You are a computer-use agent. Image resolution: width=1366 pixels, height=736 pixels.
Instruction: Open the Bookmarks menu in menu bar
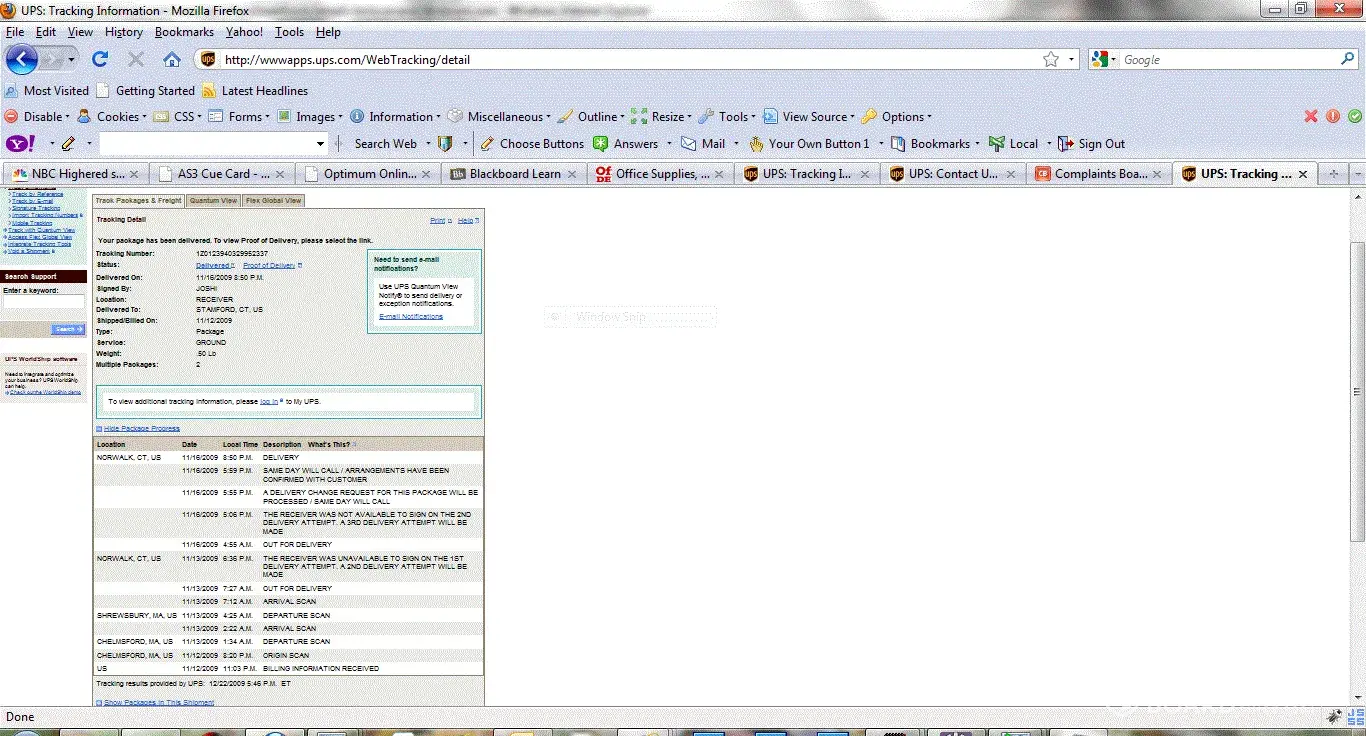coord(184,32)
